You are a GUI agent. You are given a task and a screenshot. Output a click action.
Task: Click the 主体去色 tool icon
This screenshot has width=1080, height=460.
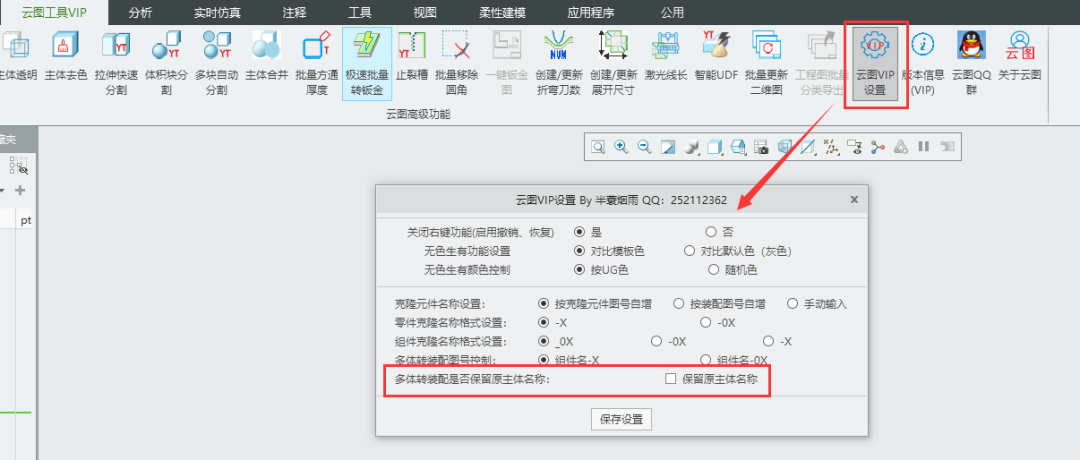pos(66,45)
